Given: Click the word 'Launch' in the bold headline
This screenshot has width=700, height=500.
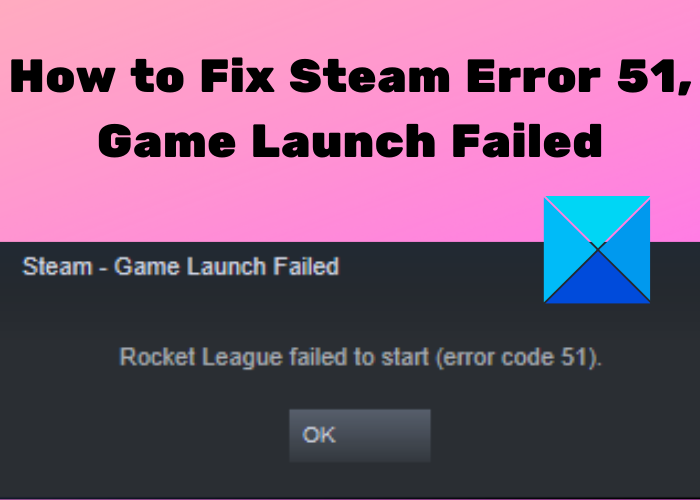Looking at the screenshot, I should (344, 141).
